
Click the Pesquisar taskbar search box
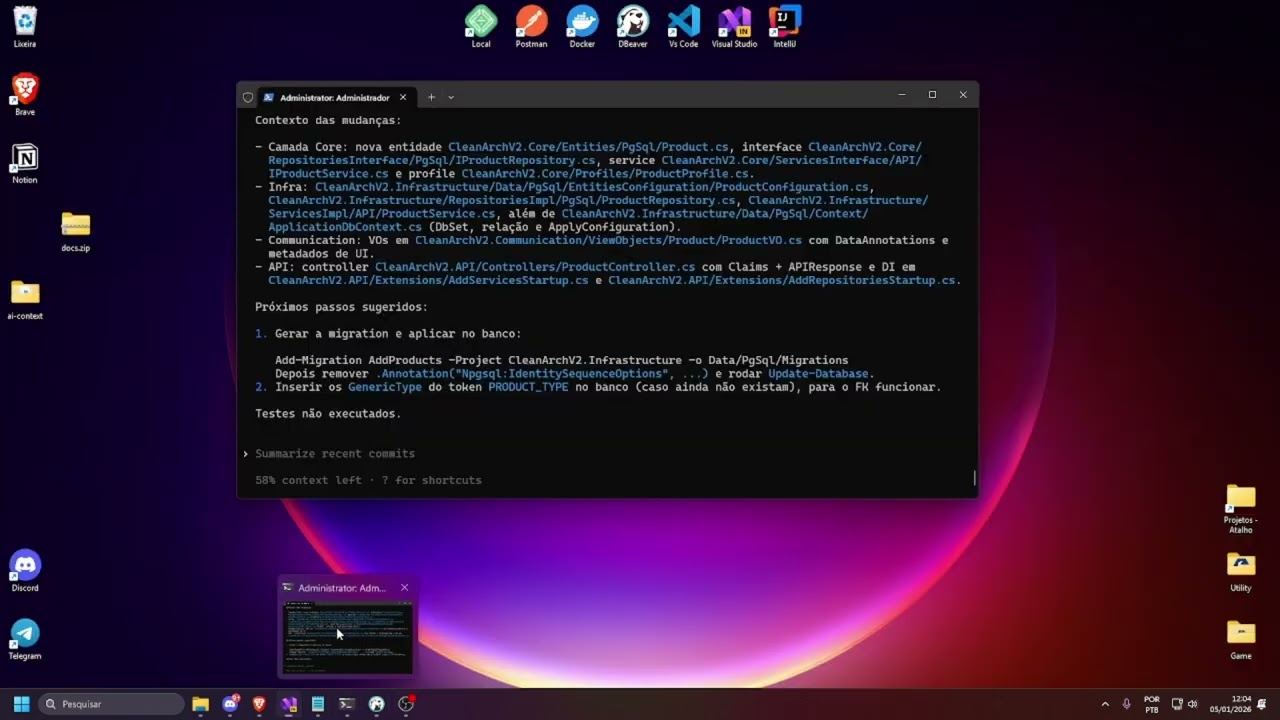point(111,704)
